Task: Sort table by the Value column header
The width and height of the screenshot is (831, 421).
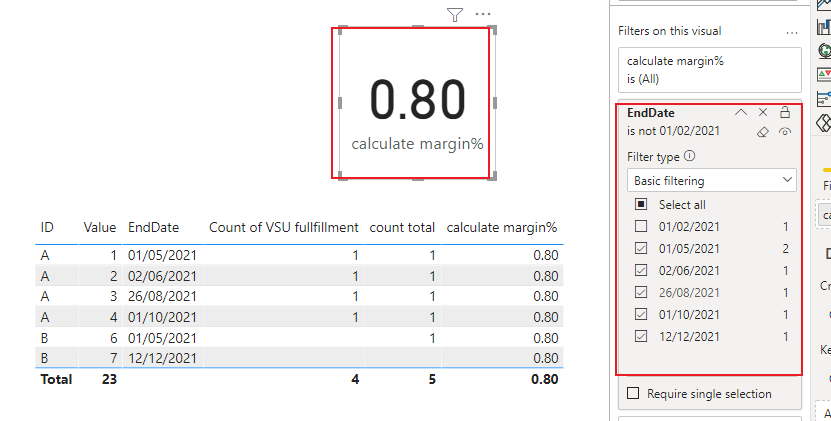Action: click(100, 227)
